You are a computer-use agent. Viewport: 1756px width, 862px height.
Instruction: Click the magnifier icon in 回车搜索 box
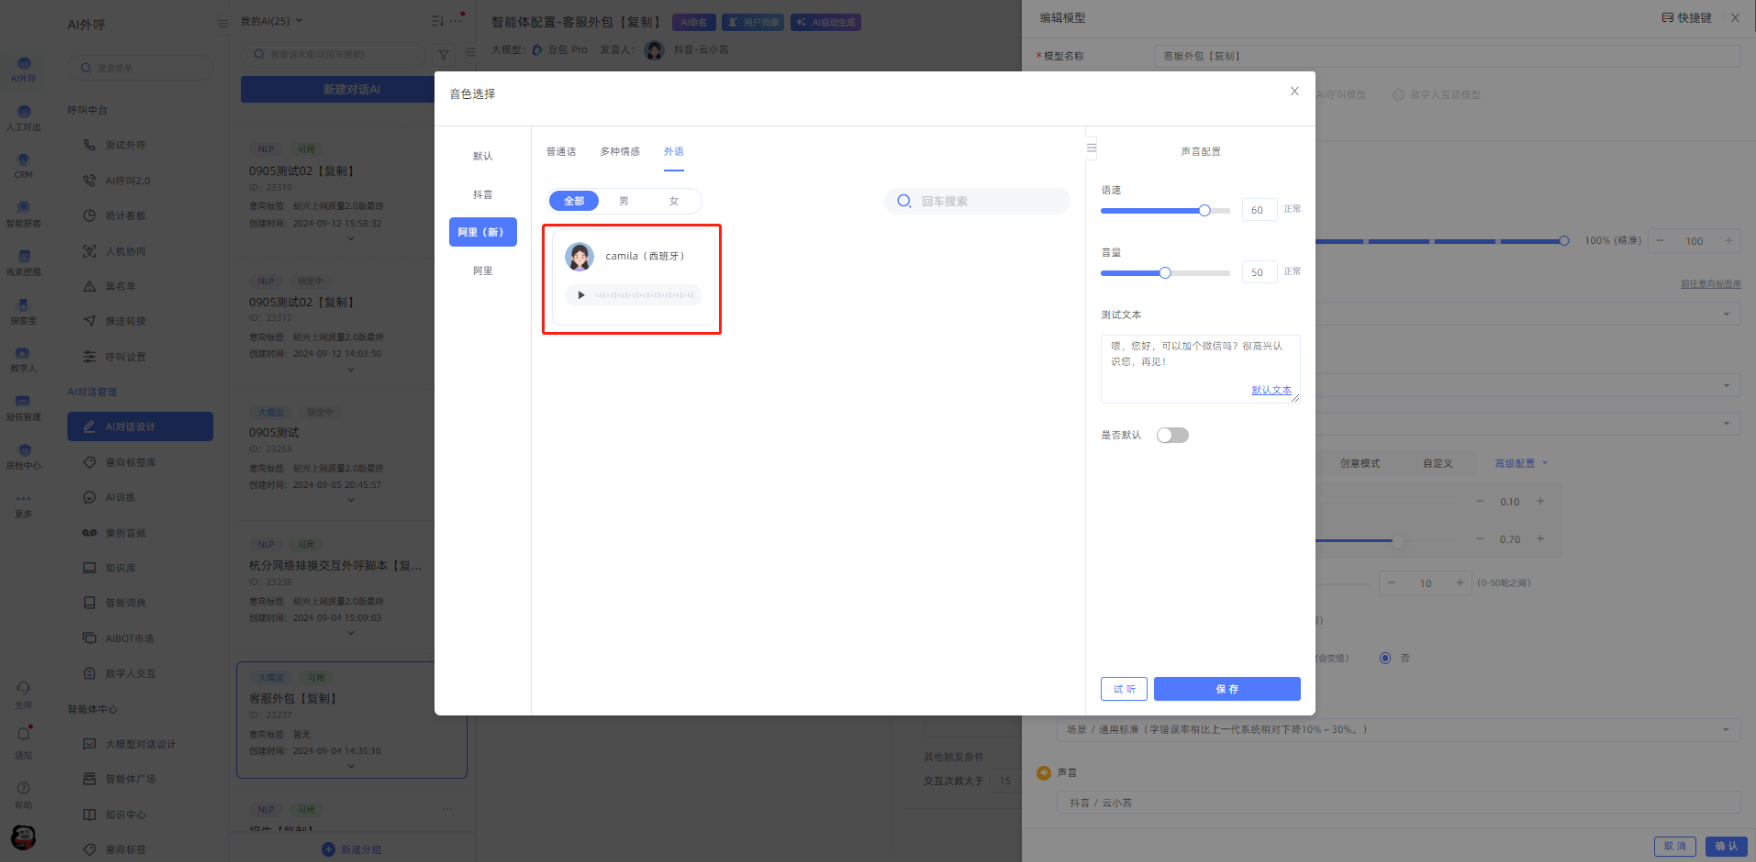(904, 201)
